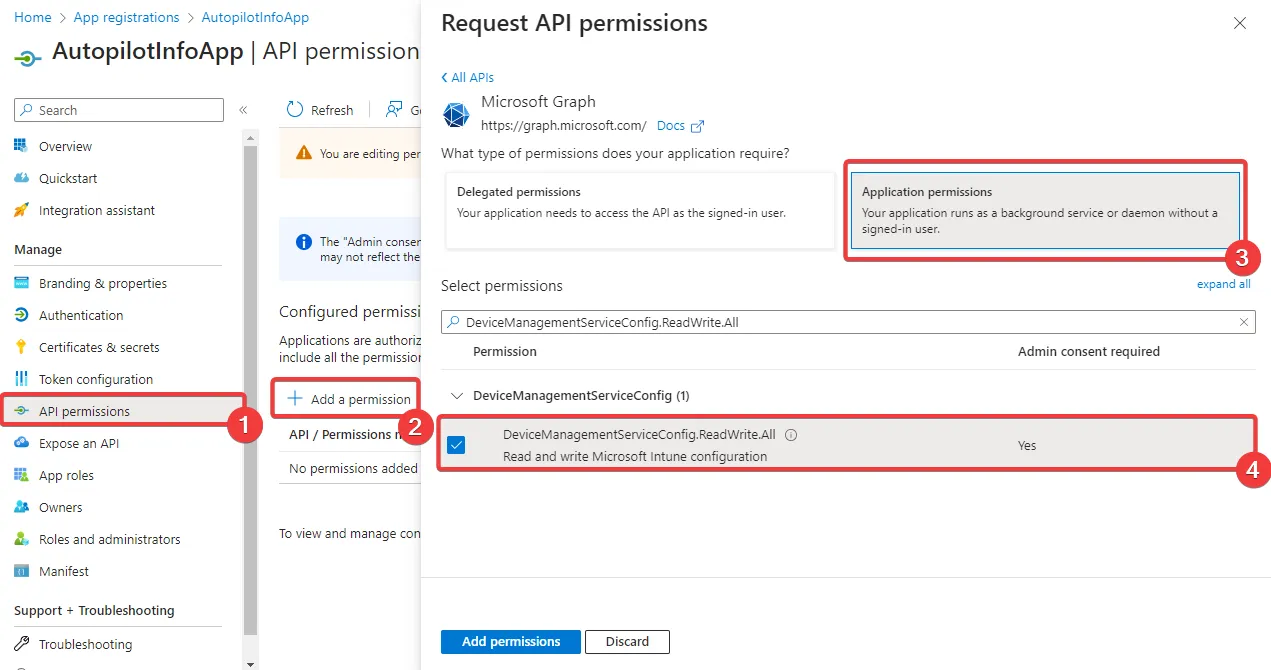
Task: Click the expand all link
Action: tap(1224, 284)
